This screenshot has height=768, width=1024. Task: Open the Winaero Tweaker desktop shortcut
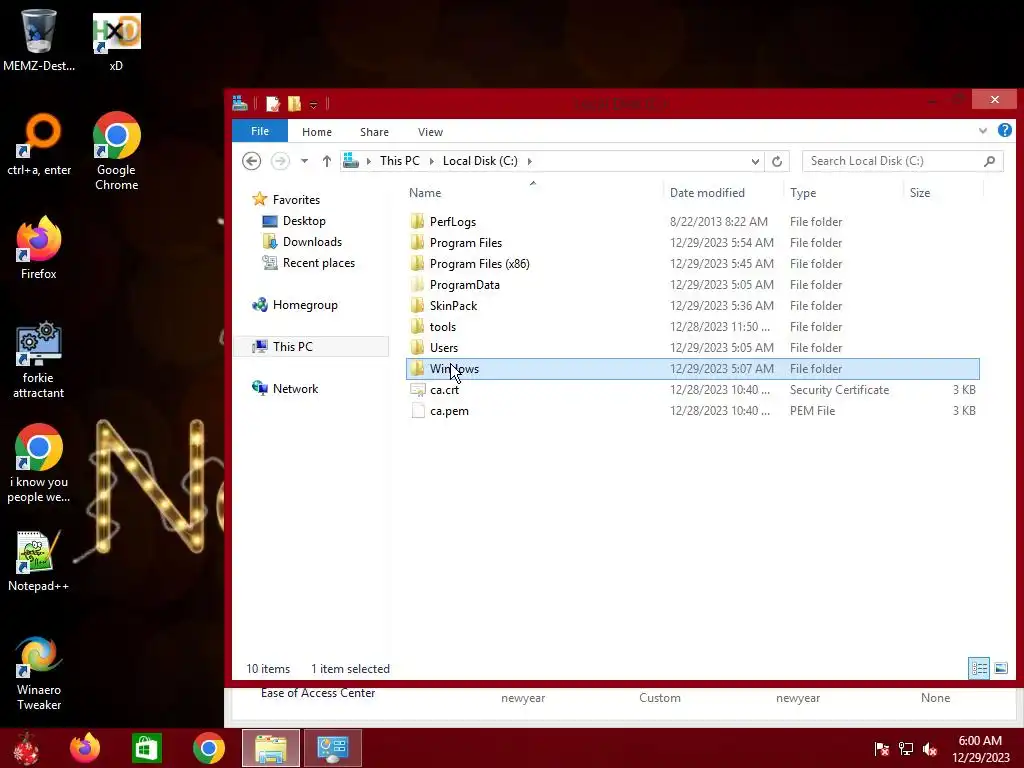pyautogui.click(x=39, y=673)
